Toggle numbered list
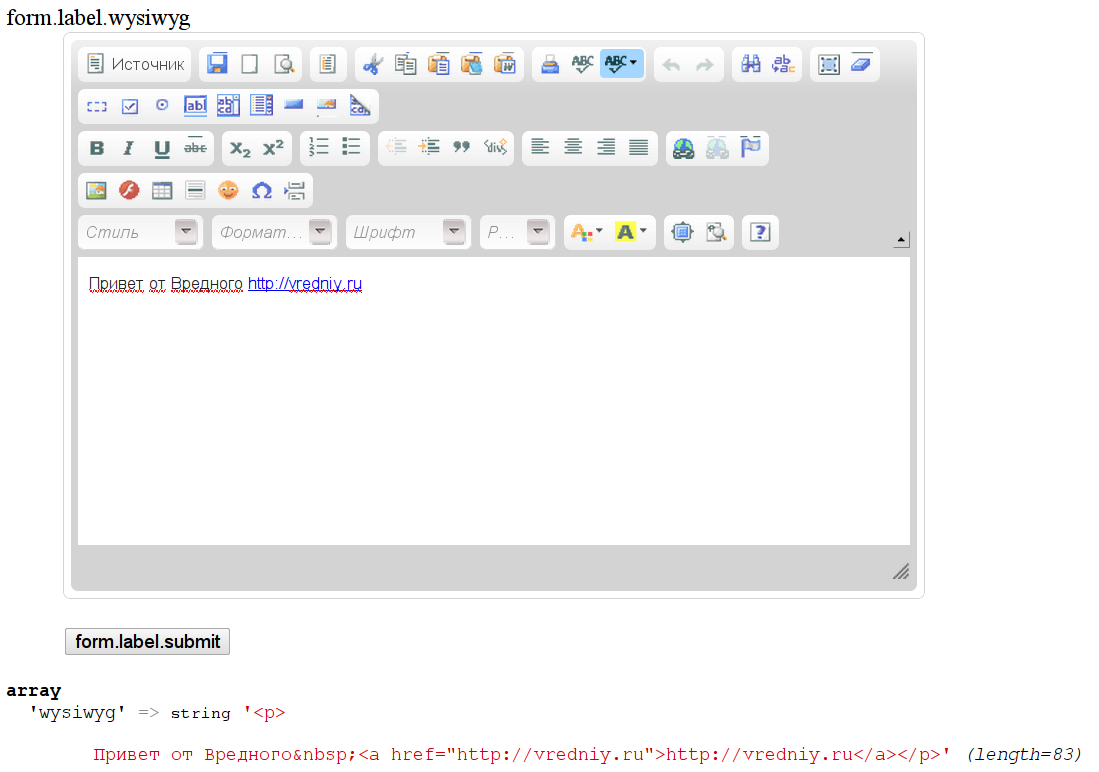The height and width of the screenshot is (772, 1099). click(319, 147)
